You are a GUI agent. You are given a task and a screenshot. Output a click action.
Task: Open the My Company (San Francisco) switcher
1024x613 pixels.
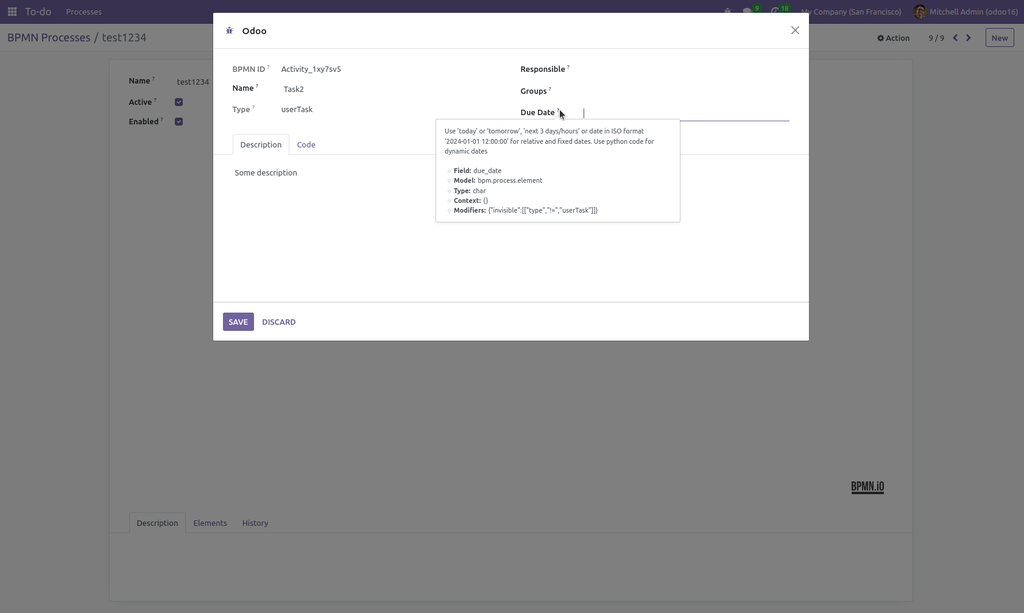851,12
